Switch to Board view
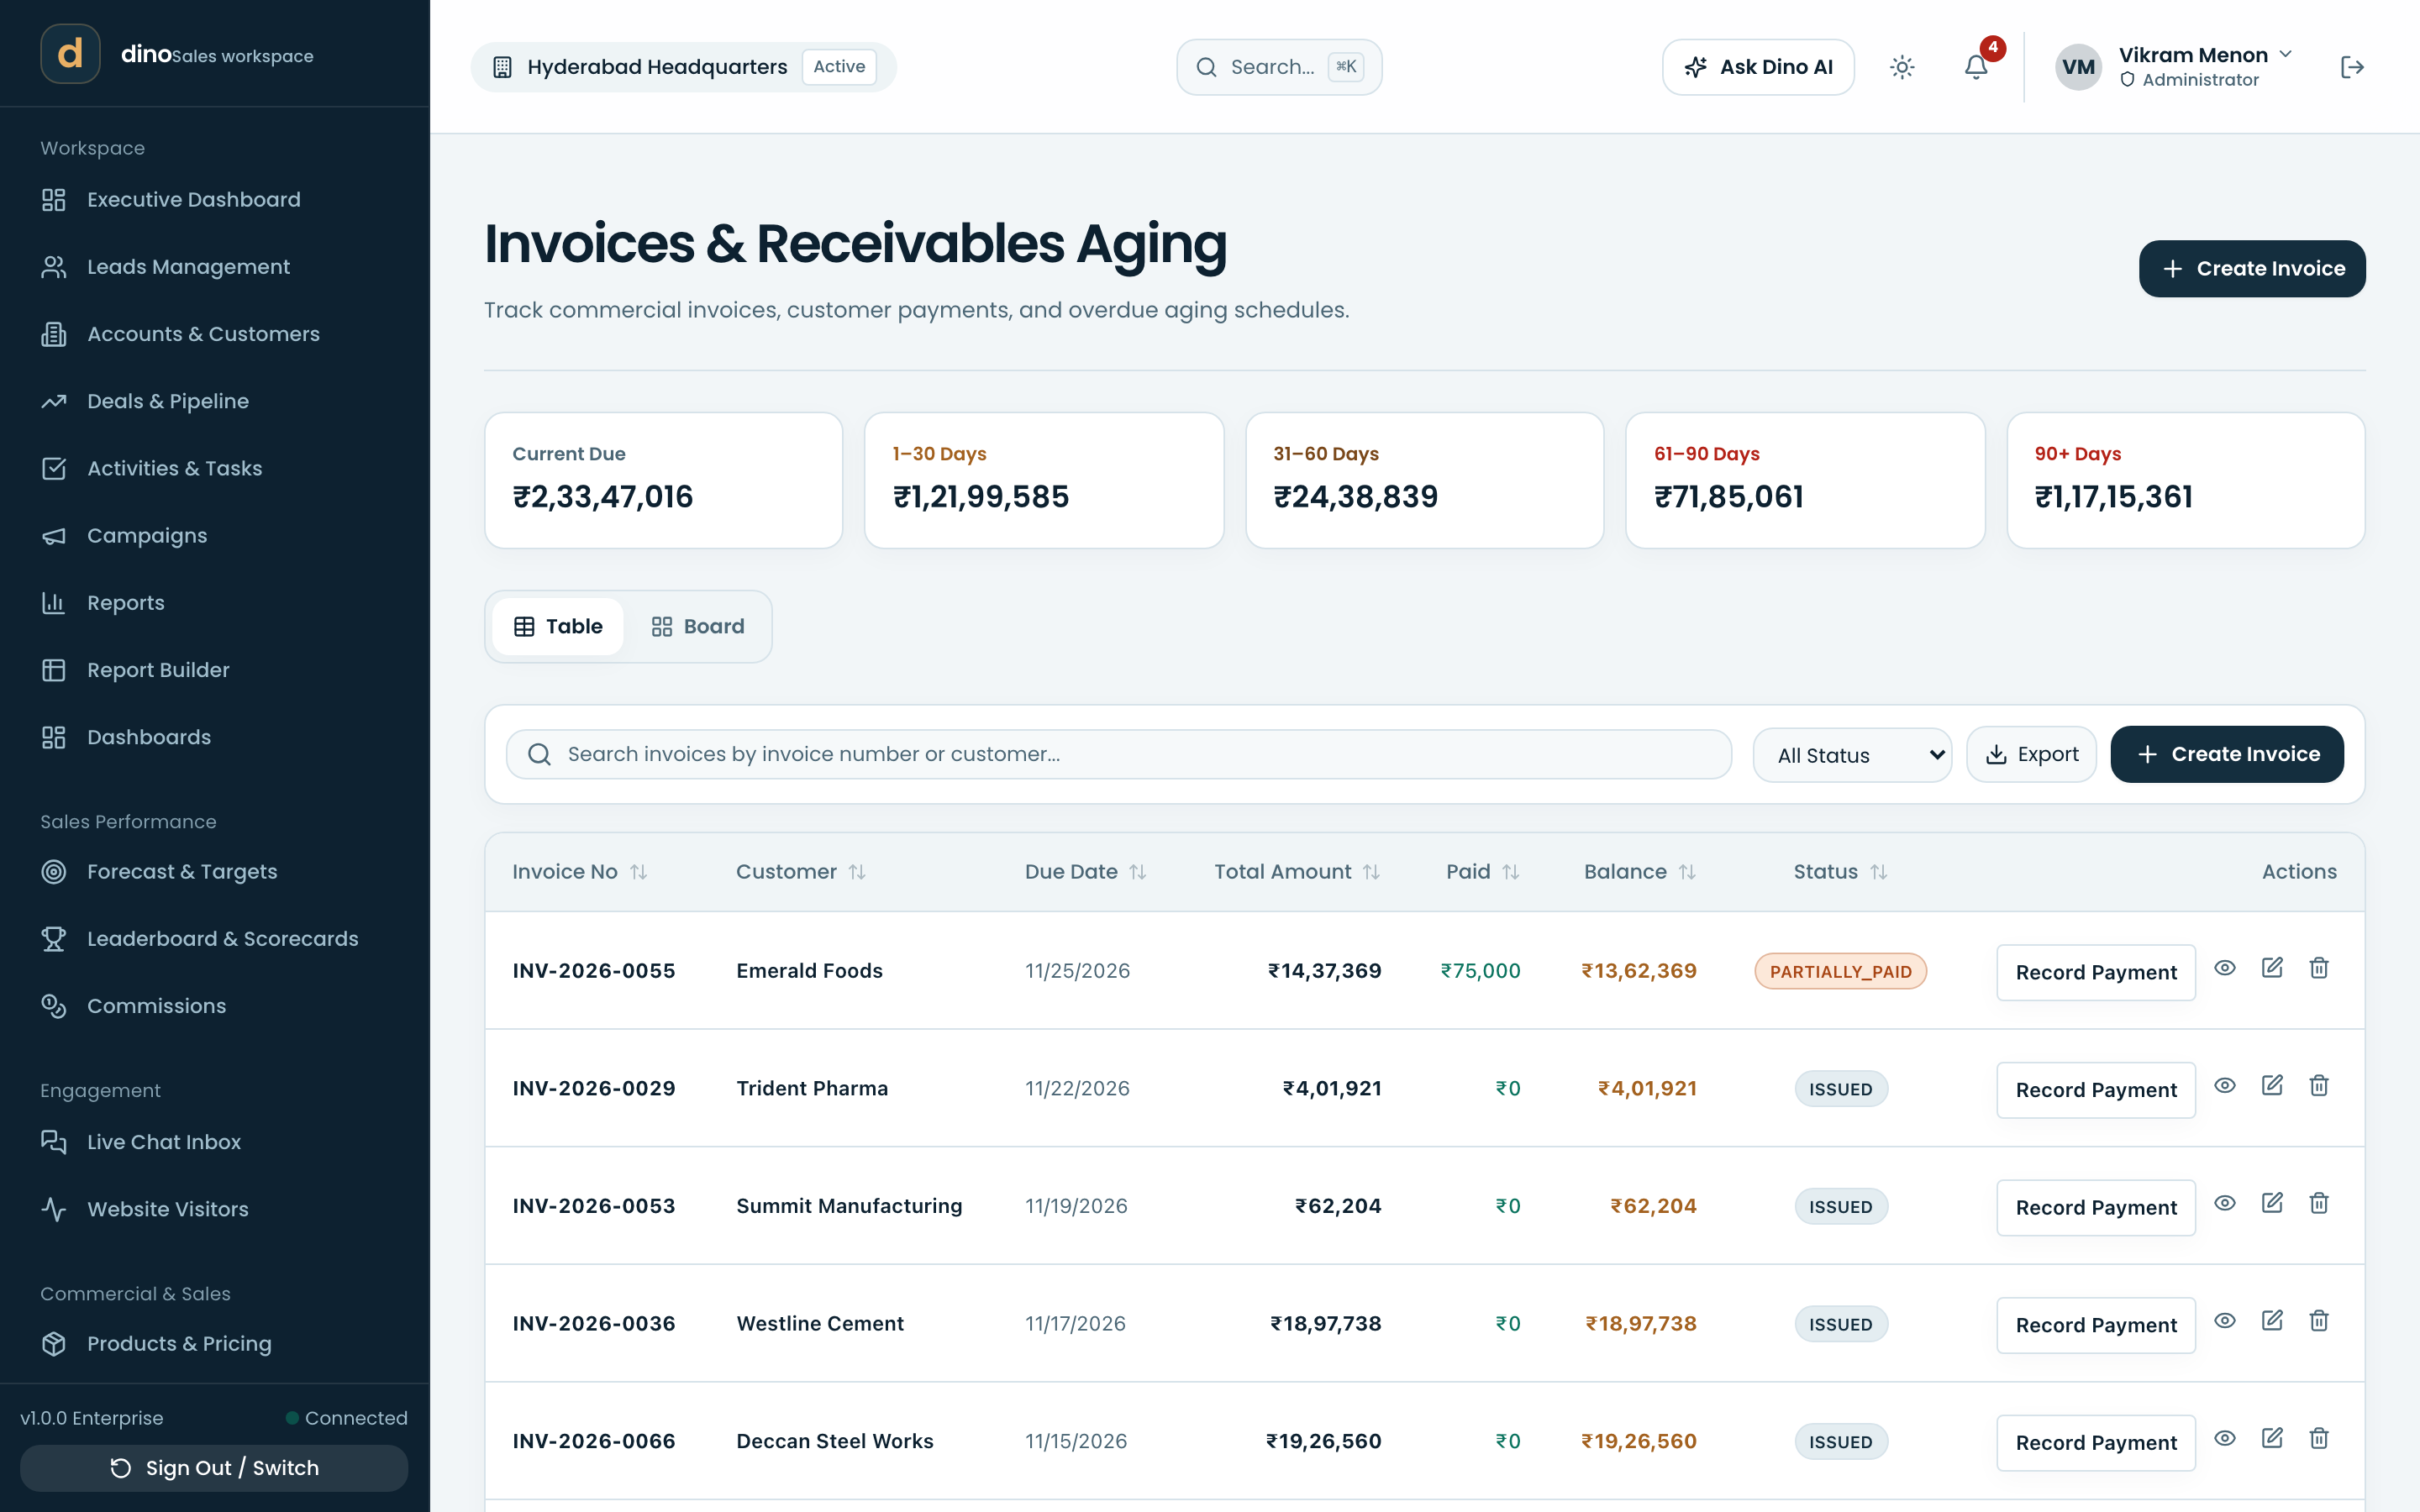Image resolution: width=2420 pixels, height=1512 pixels. point(698,627)
